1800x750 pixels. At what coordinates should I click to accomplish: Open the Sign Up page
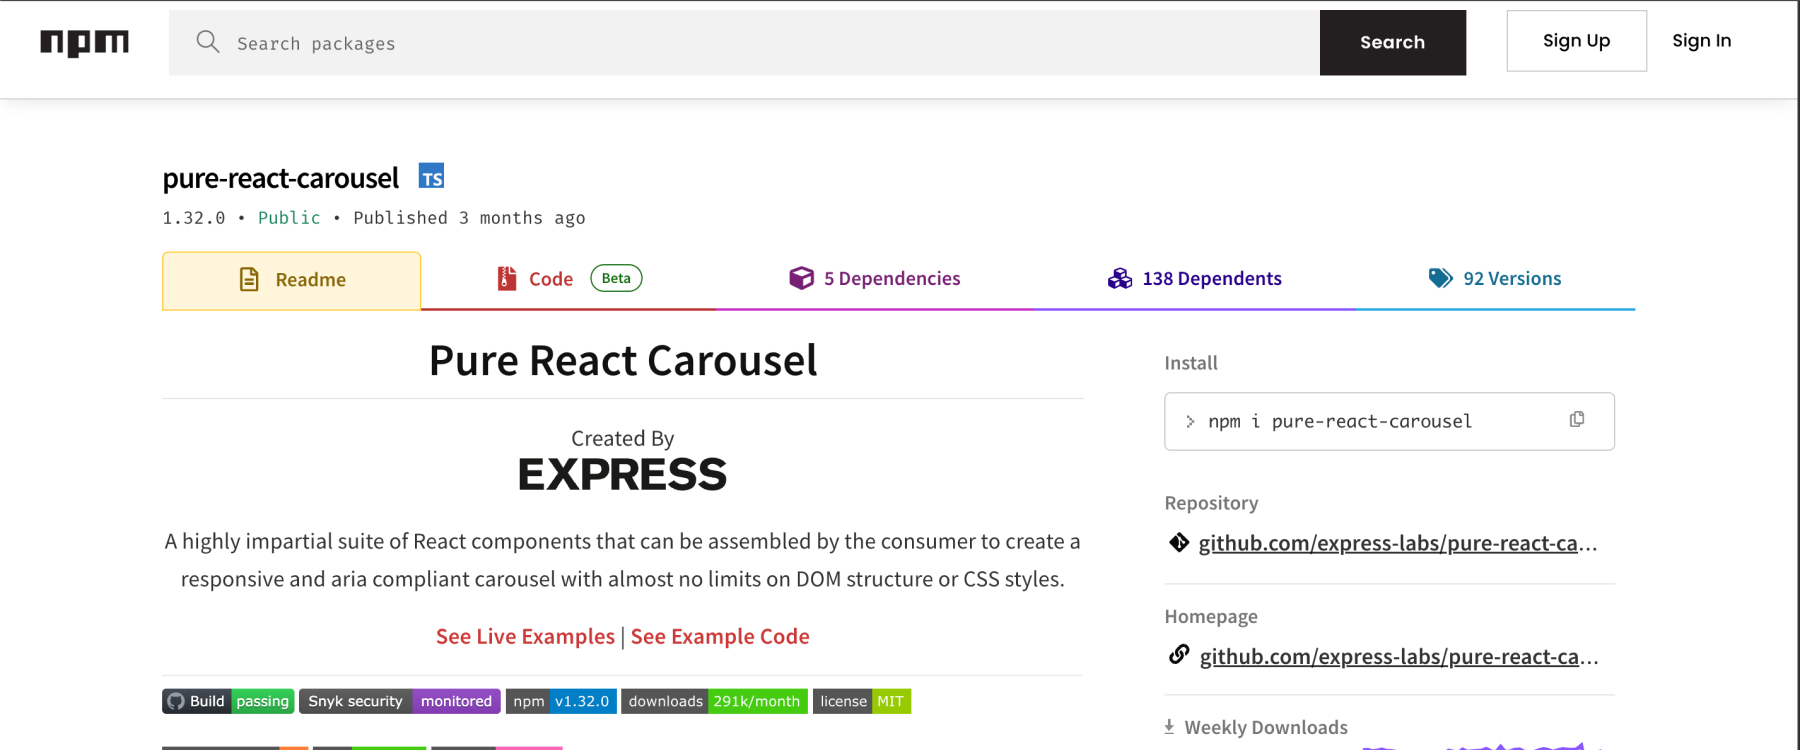(1577, 41)
